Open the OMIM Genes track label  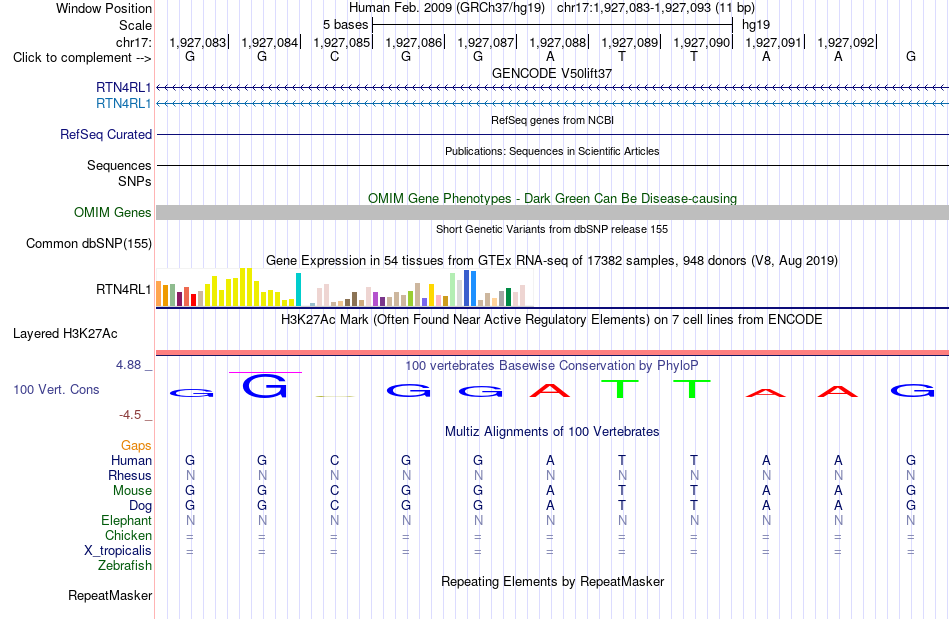click(x=113, y=213)
